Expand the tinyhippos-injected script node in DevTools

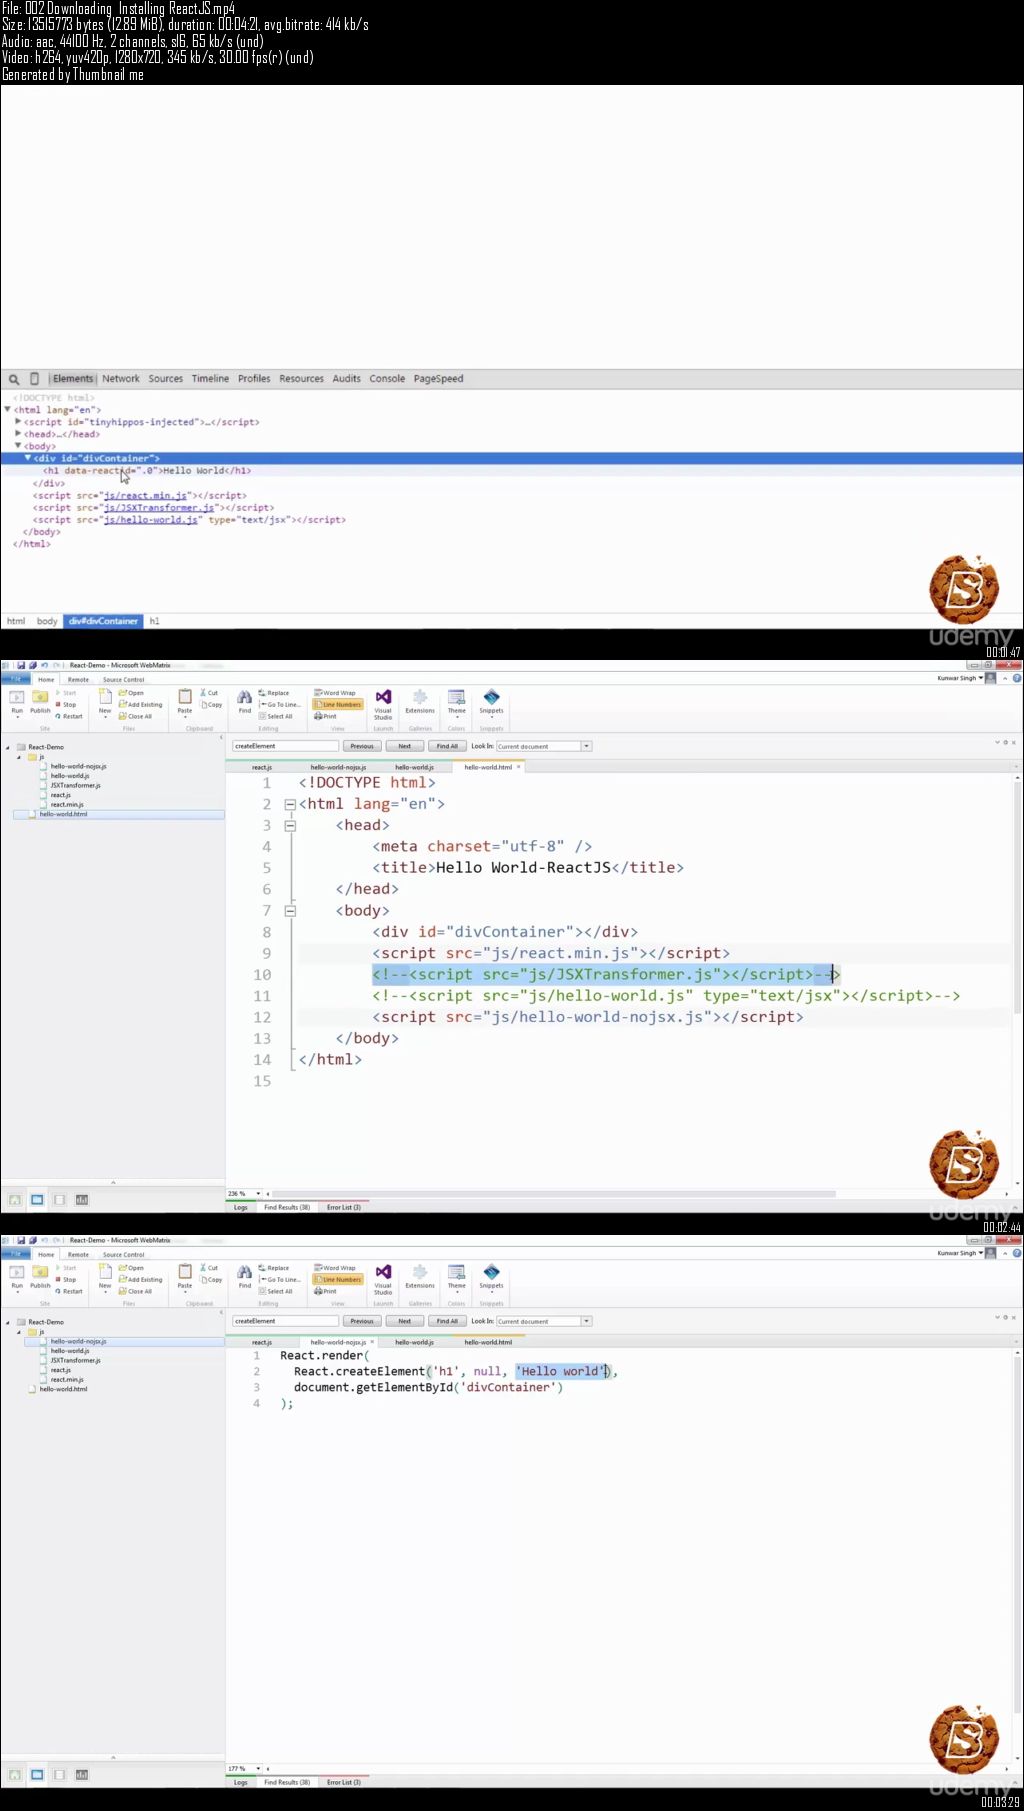point(18,421)
